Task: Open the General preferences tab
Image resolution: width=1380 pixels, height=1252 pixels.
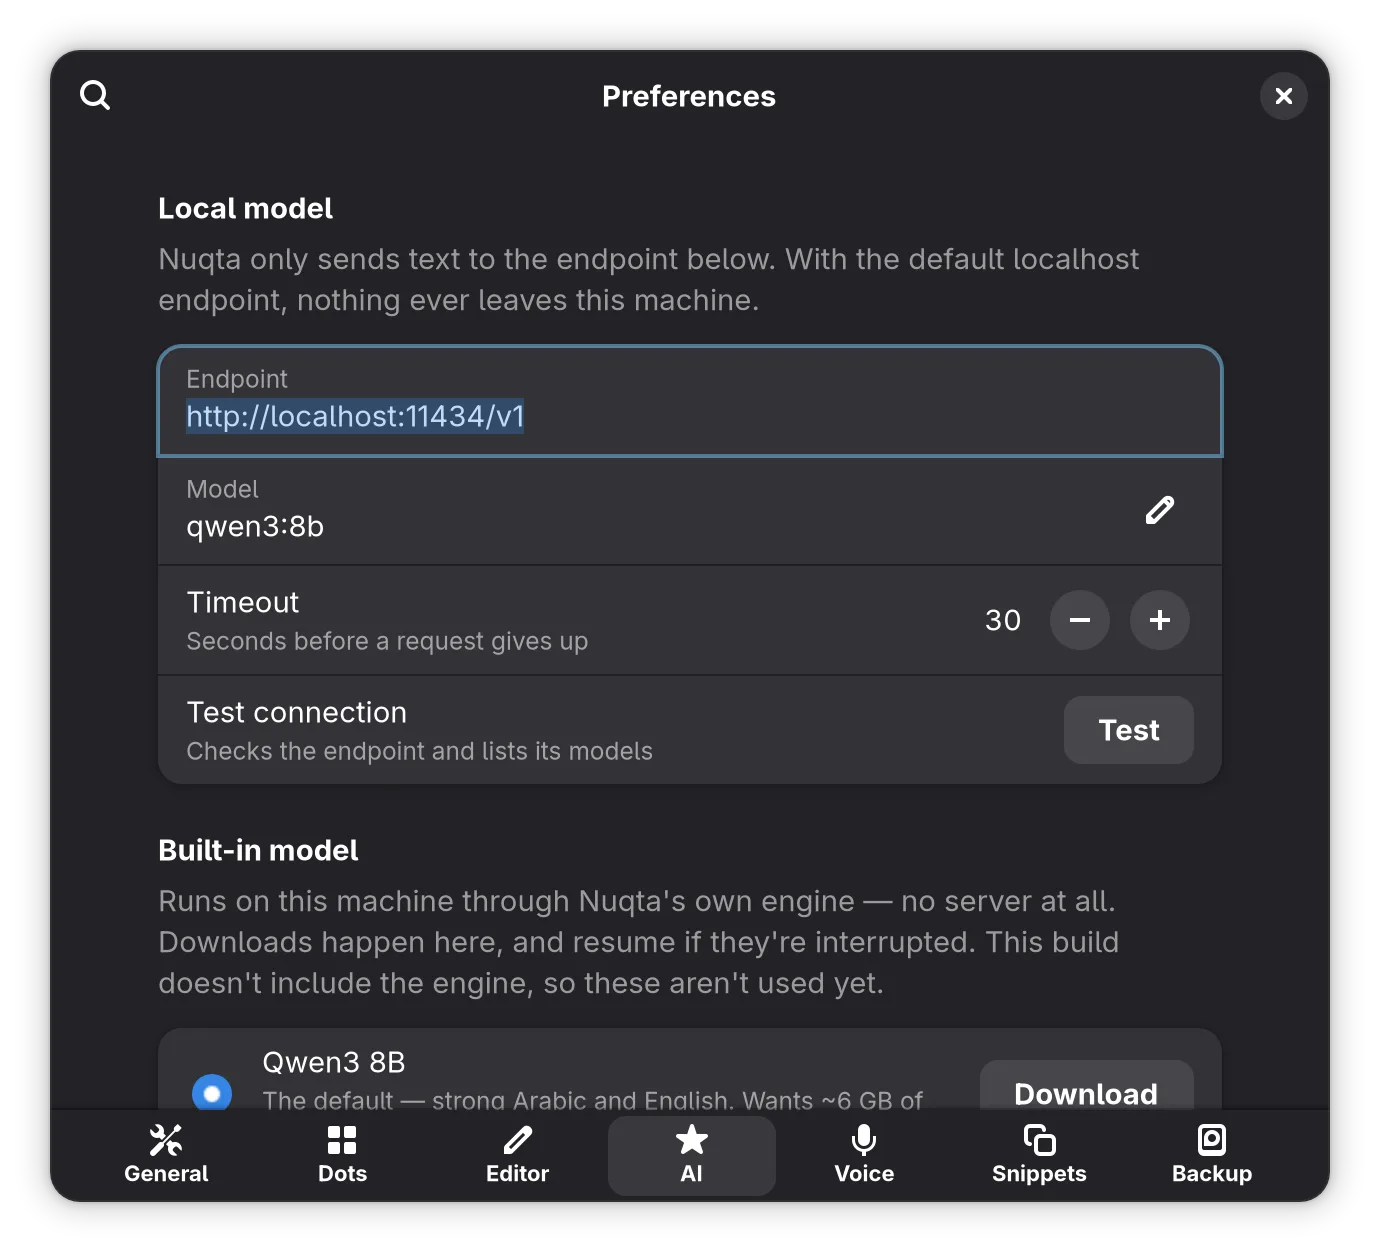Action: (x=166, y=1156)
